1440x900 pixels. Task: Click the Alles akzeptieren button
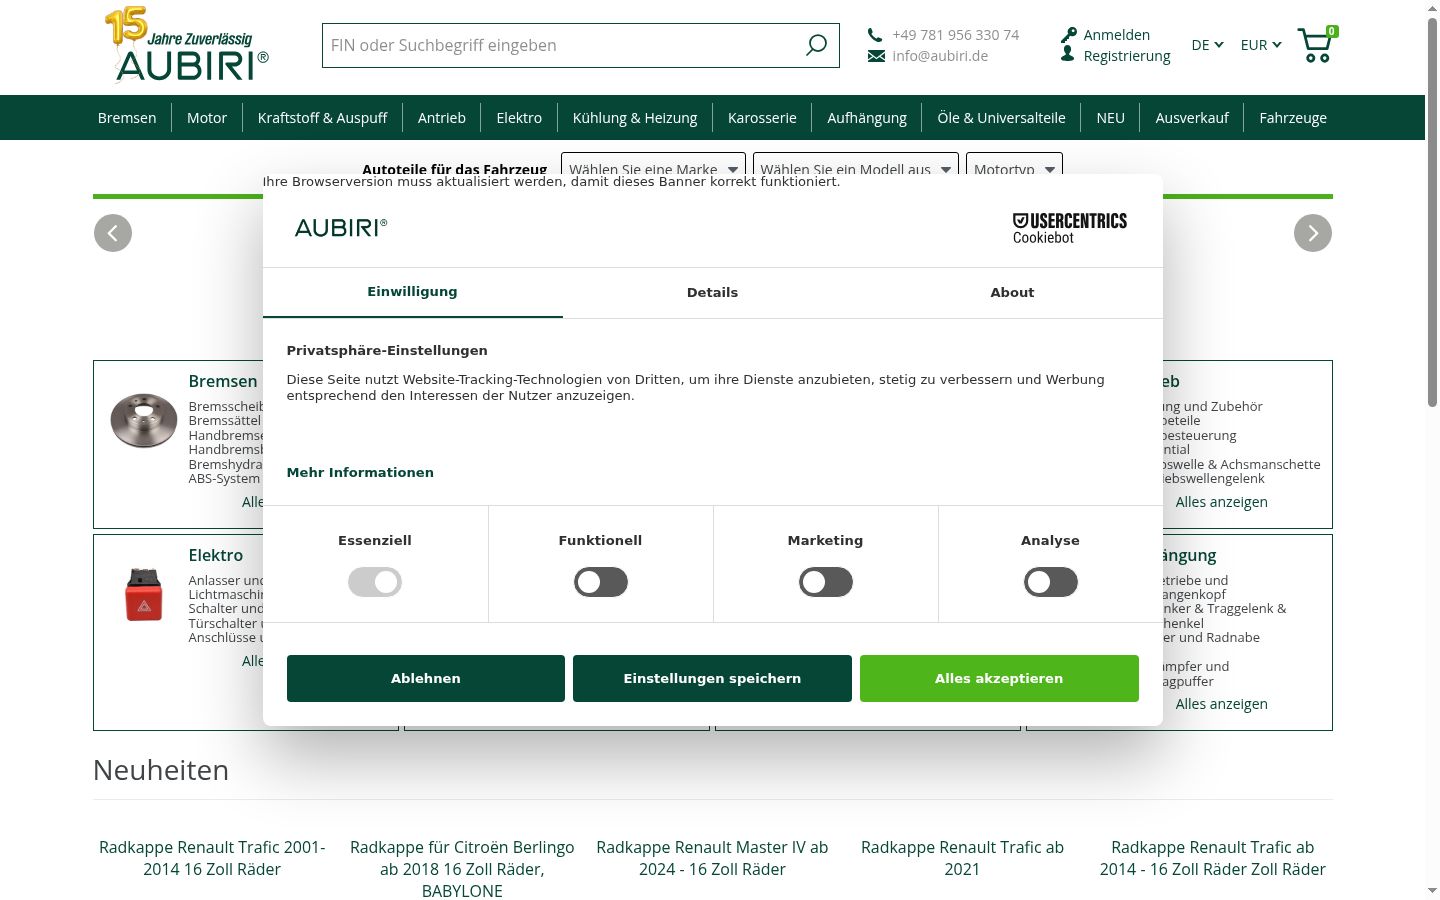999,678
